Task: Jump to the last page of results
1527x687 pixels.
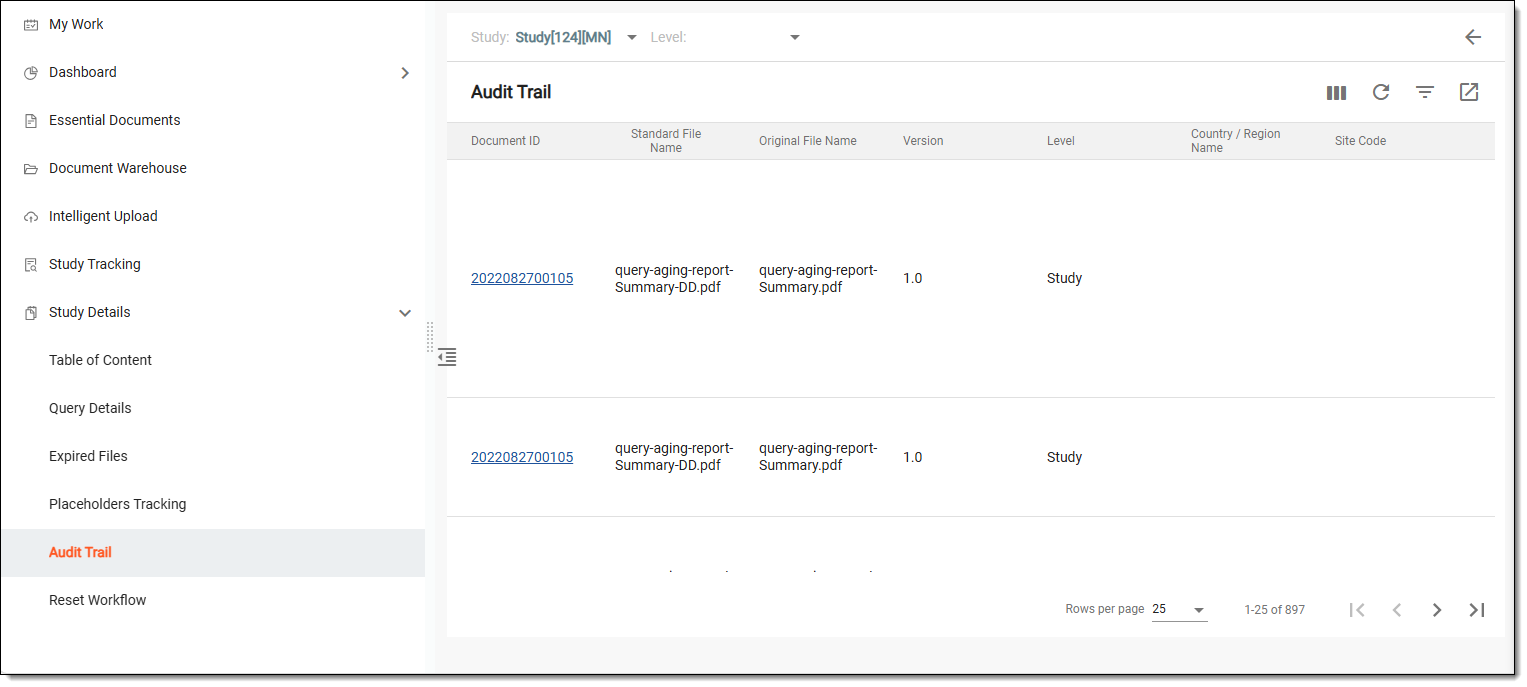Action: [1477, 610]
